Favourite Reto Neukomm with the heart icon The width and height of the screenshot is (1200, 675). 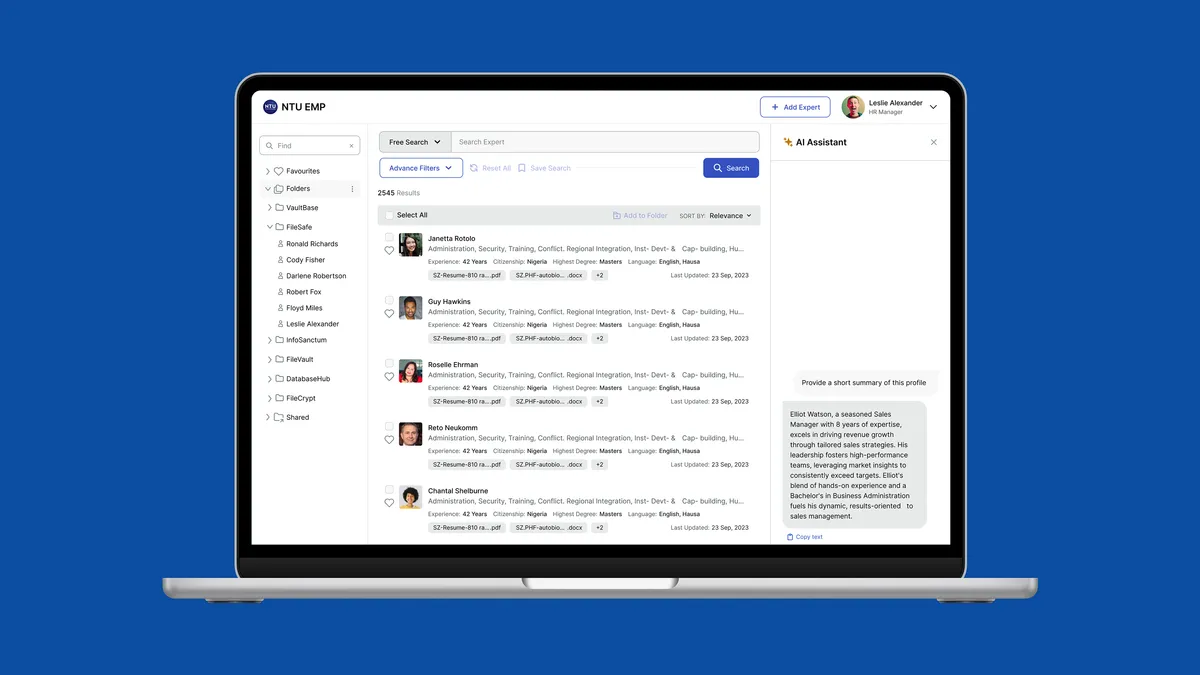click(389, 440)
